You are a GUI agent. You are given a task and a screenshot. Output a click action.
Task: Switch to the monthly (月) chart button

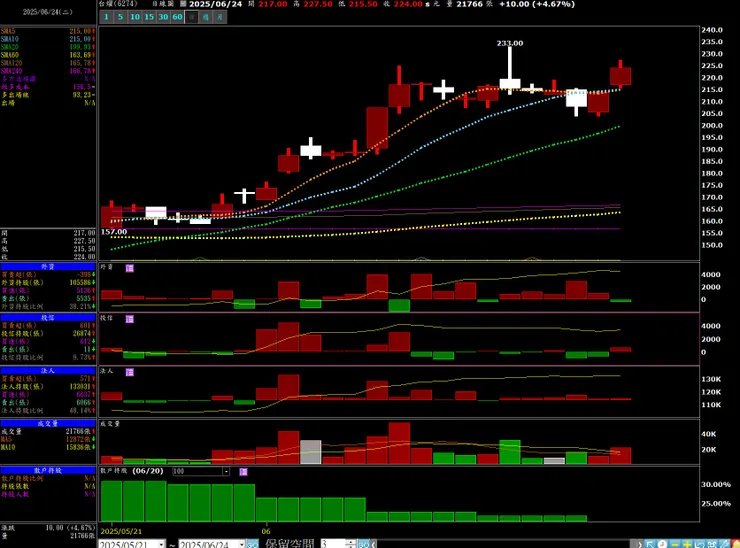[x=220, y=17]
